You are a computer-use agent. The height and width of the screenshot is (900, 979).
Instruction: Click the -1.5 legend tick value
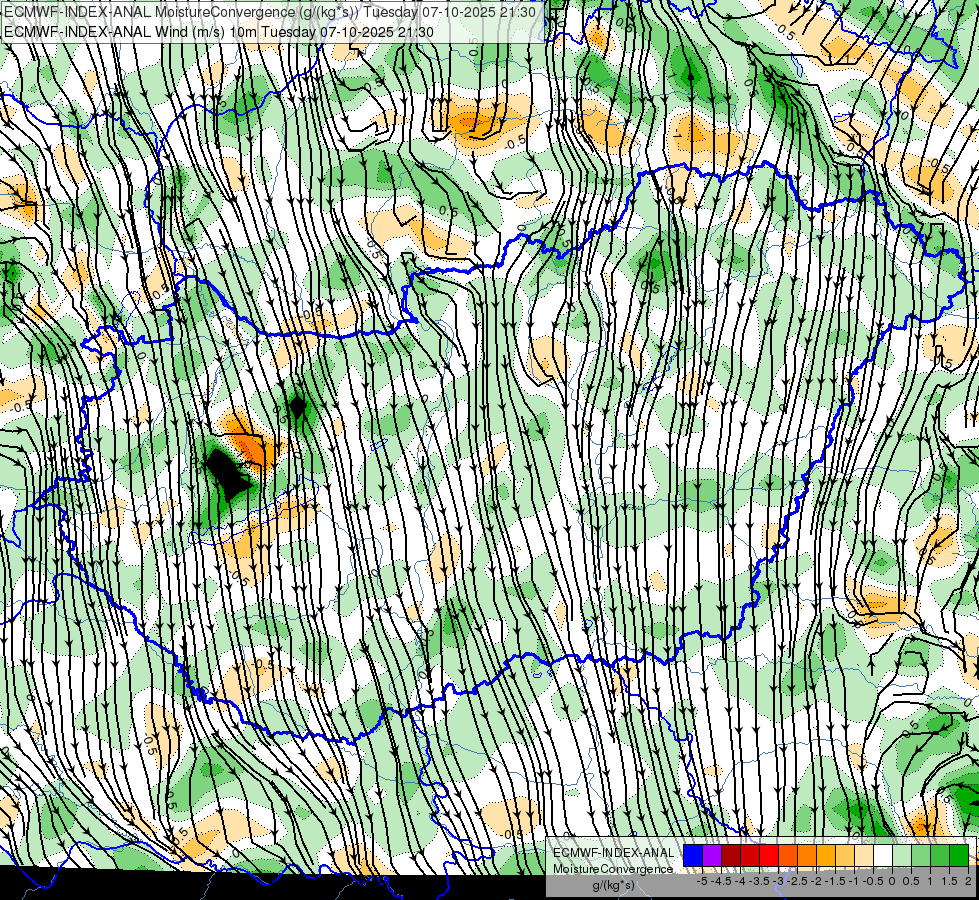[835, 881]
